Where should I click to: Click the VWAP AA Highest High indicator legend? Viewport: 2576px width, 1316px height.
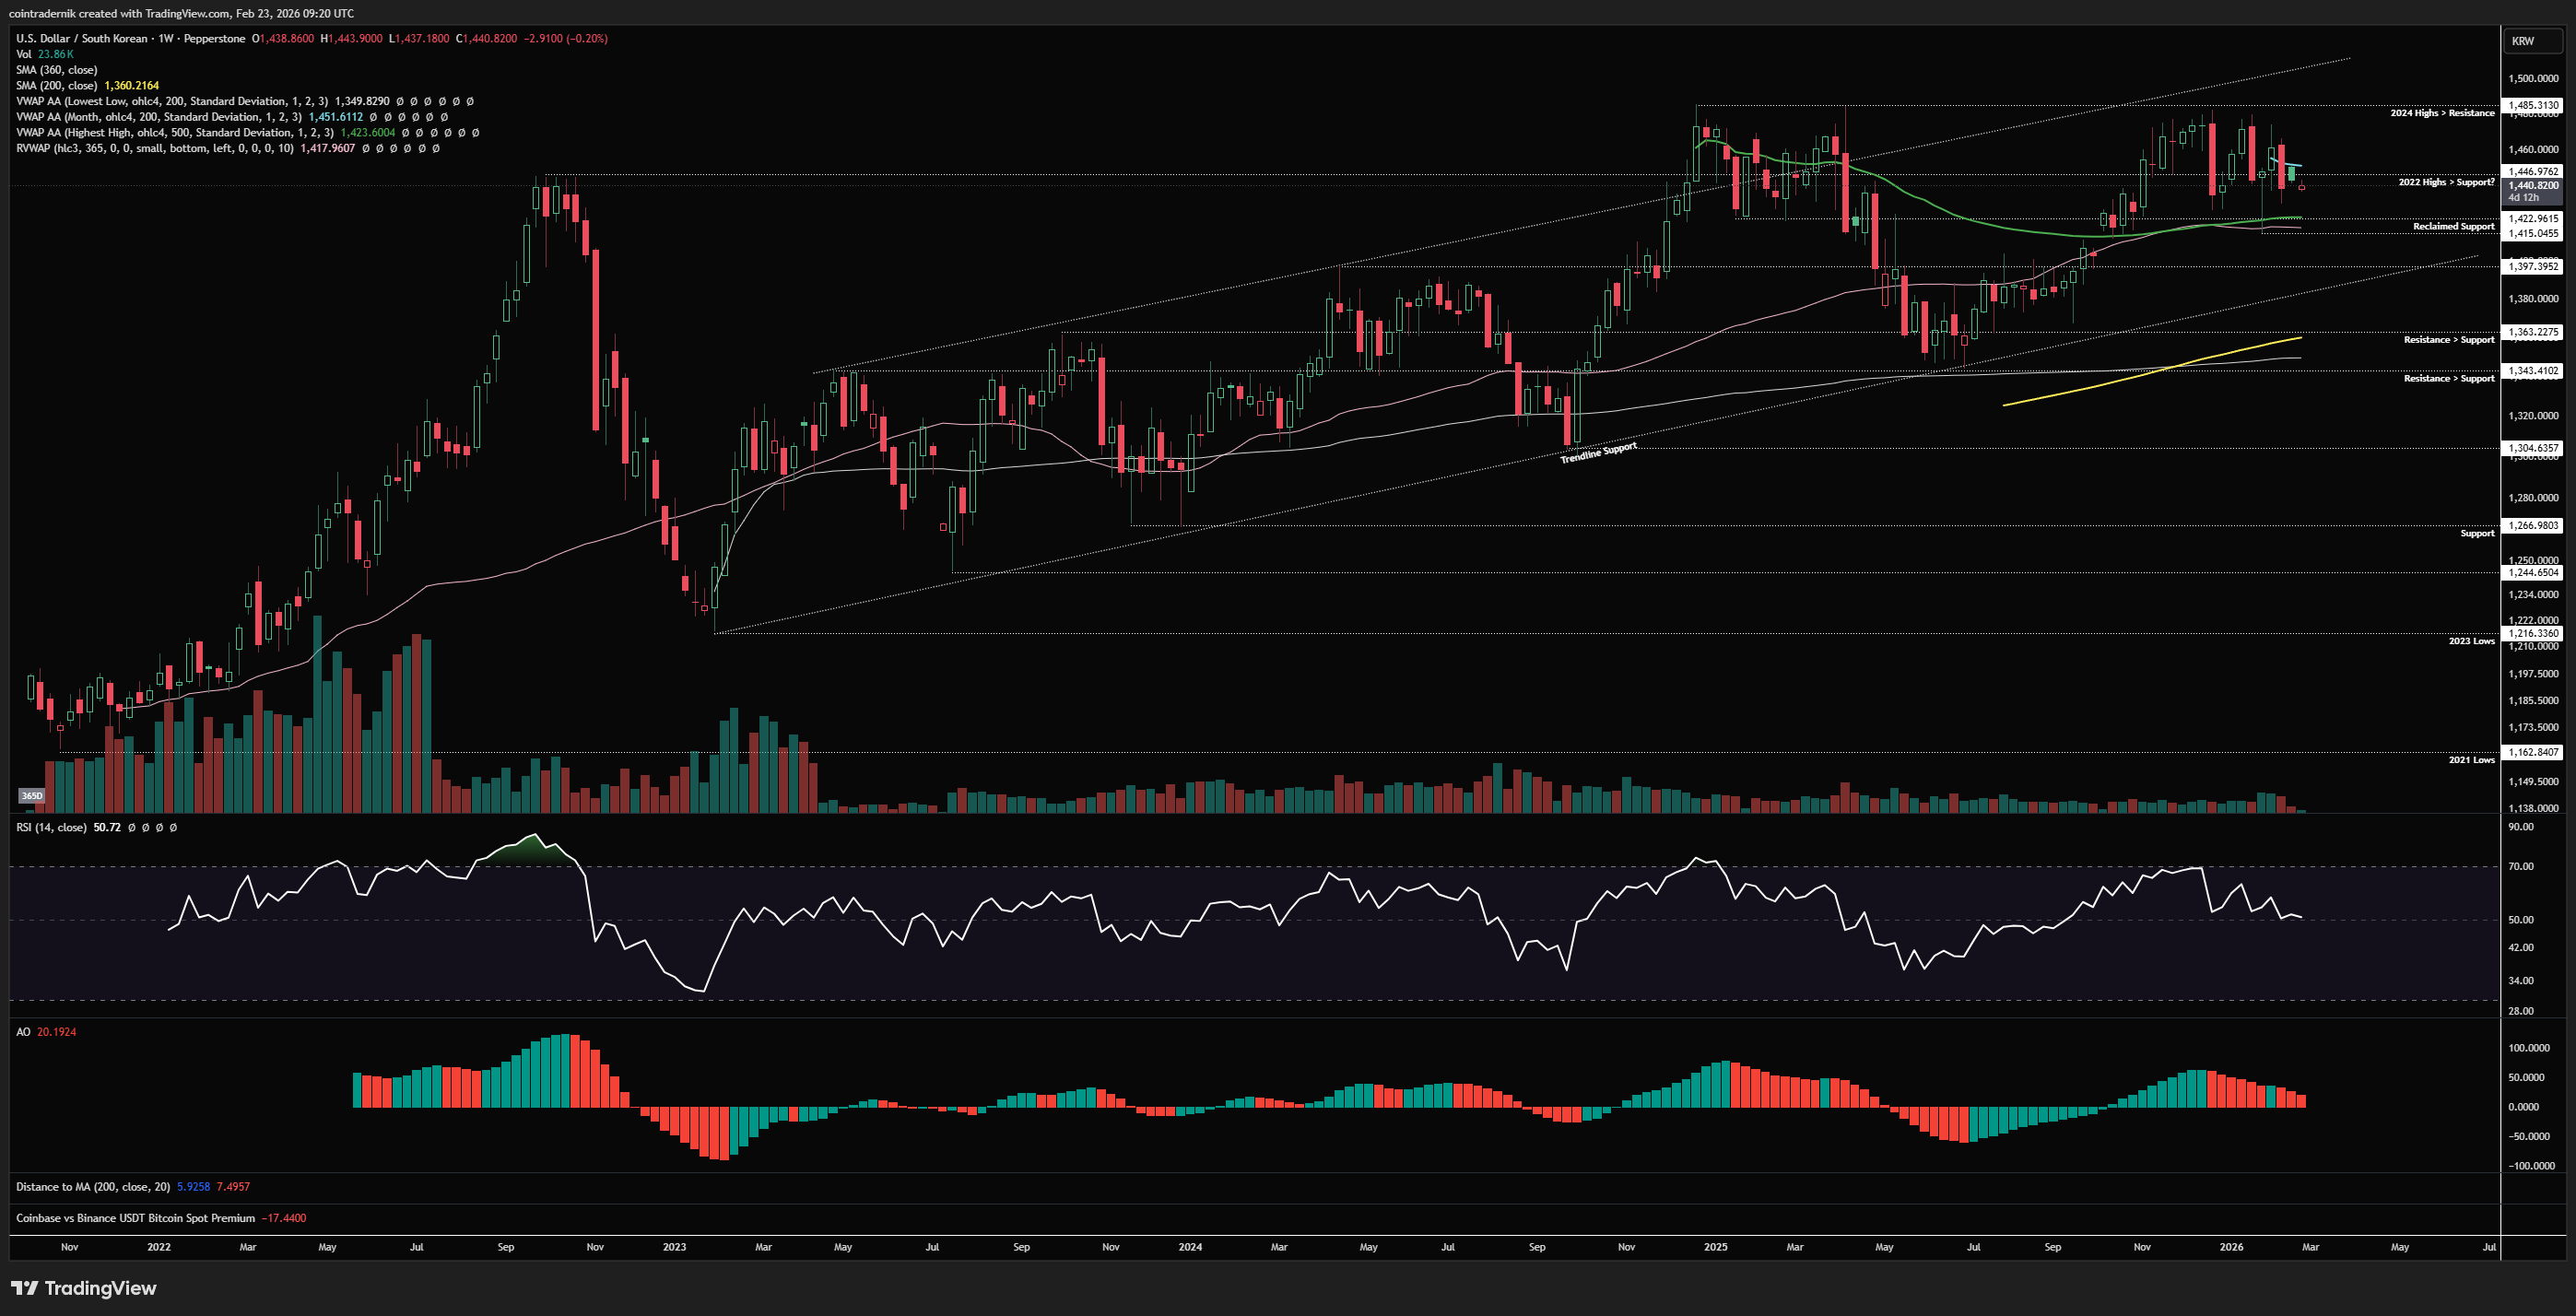click(174, 133)
